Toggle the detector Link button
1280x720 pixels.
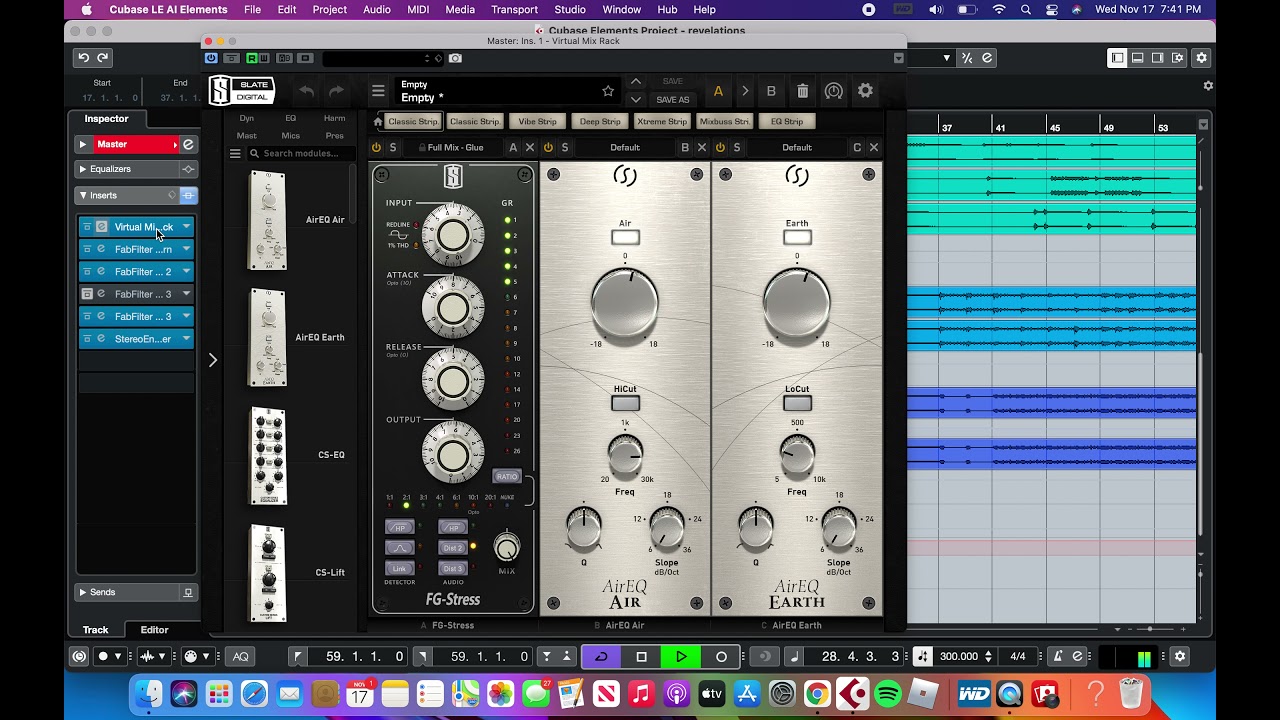pyautogui.click(x=399, y=568)
